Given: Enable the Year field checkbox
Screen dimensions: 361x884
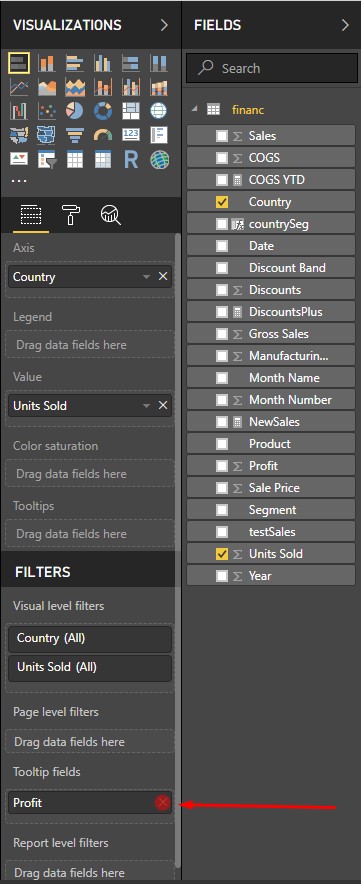Looking at the screenshot, I should pyautogui.click(x=222, y=576).
